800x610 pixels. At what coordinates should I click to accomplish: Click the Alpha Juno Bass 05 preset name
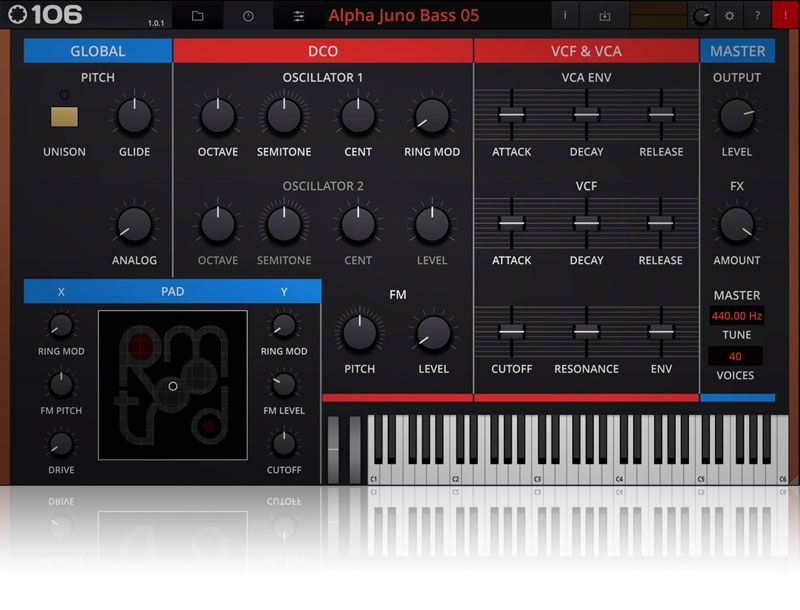tap(403, 15)
